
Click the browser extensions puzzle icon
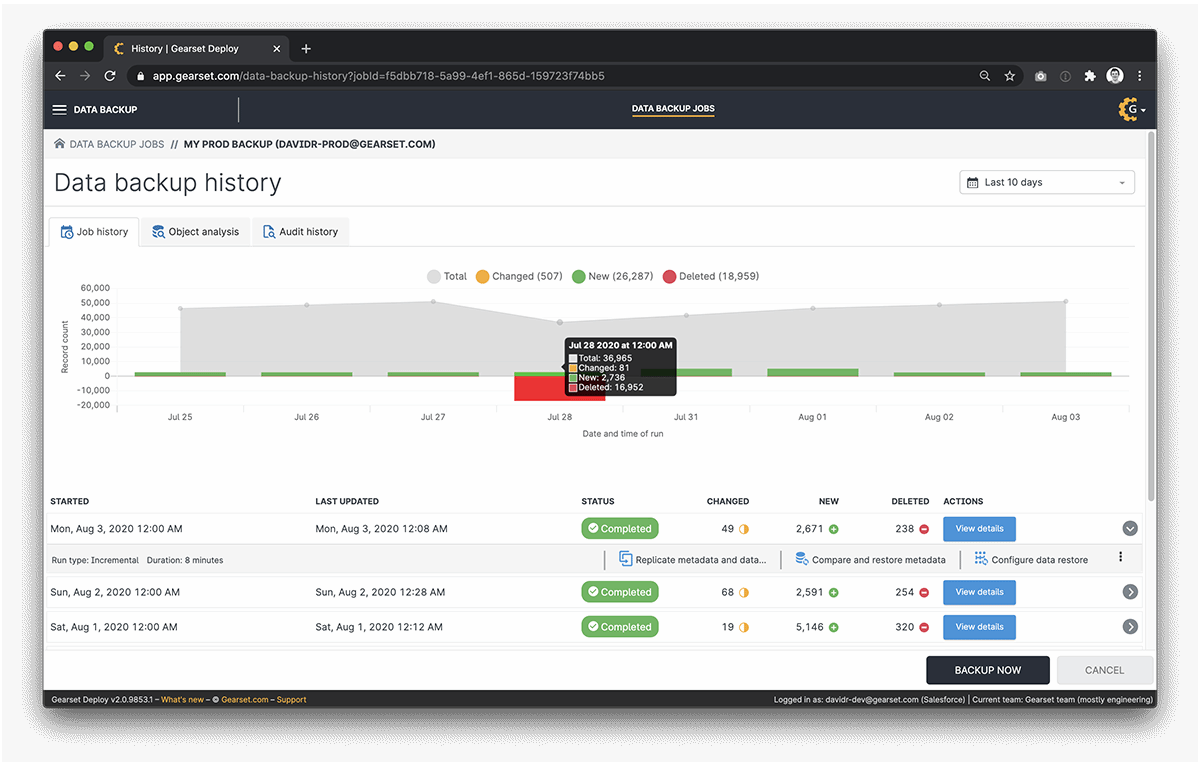tap(1089, 75)
